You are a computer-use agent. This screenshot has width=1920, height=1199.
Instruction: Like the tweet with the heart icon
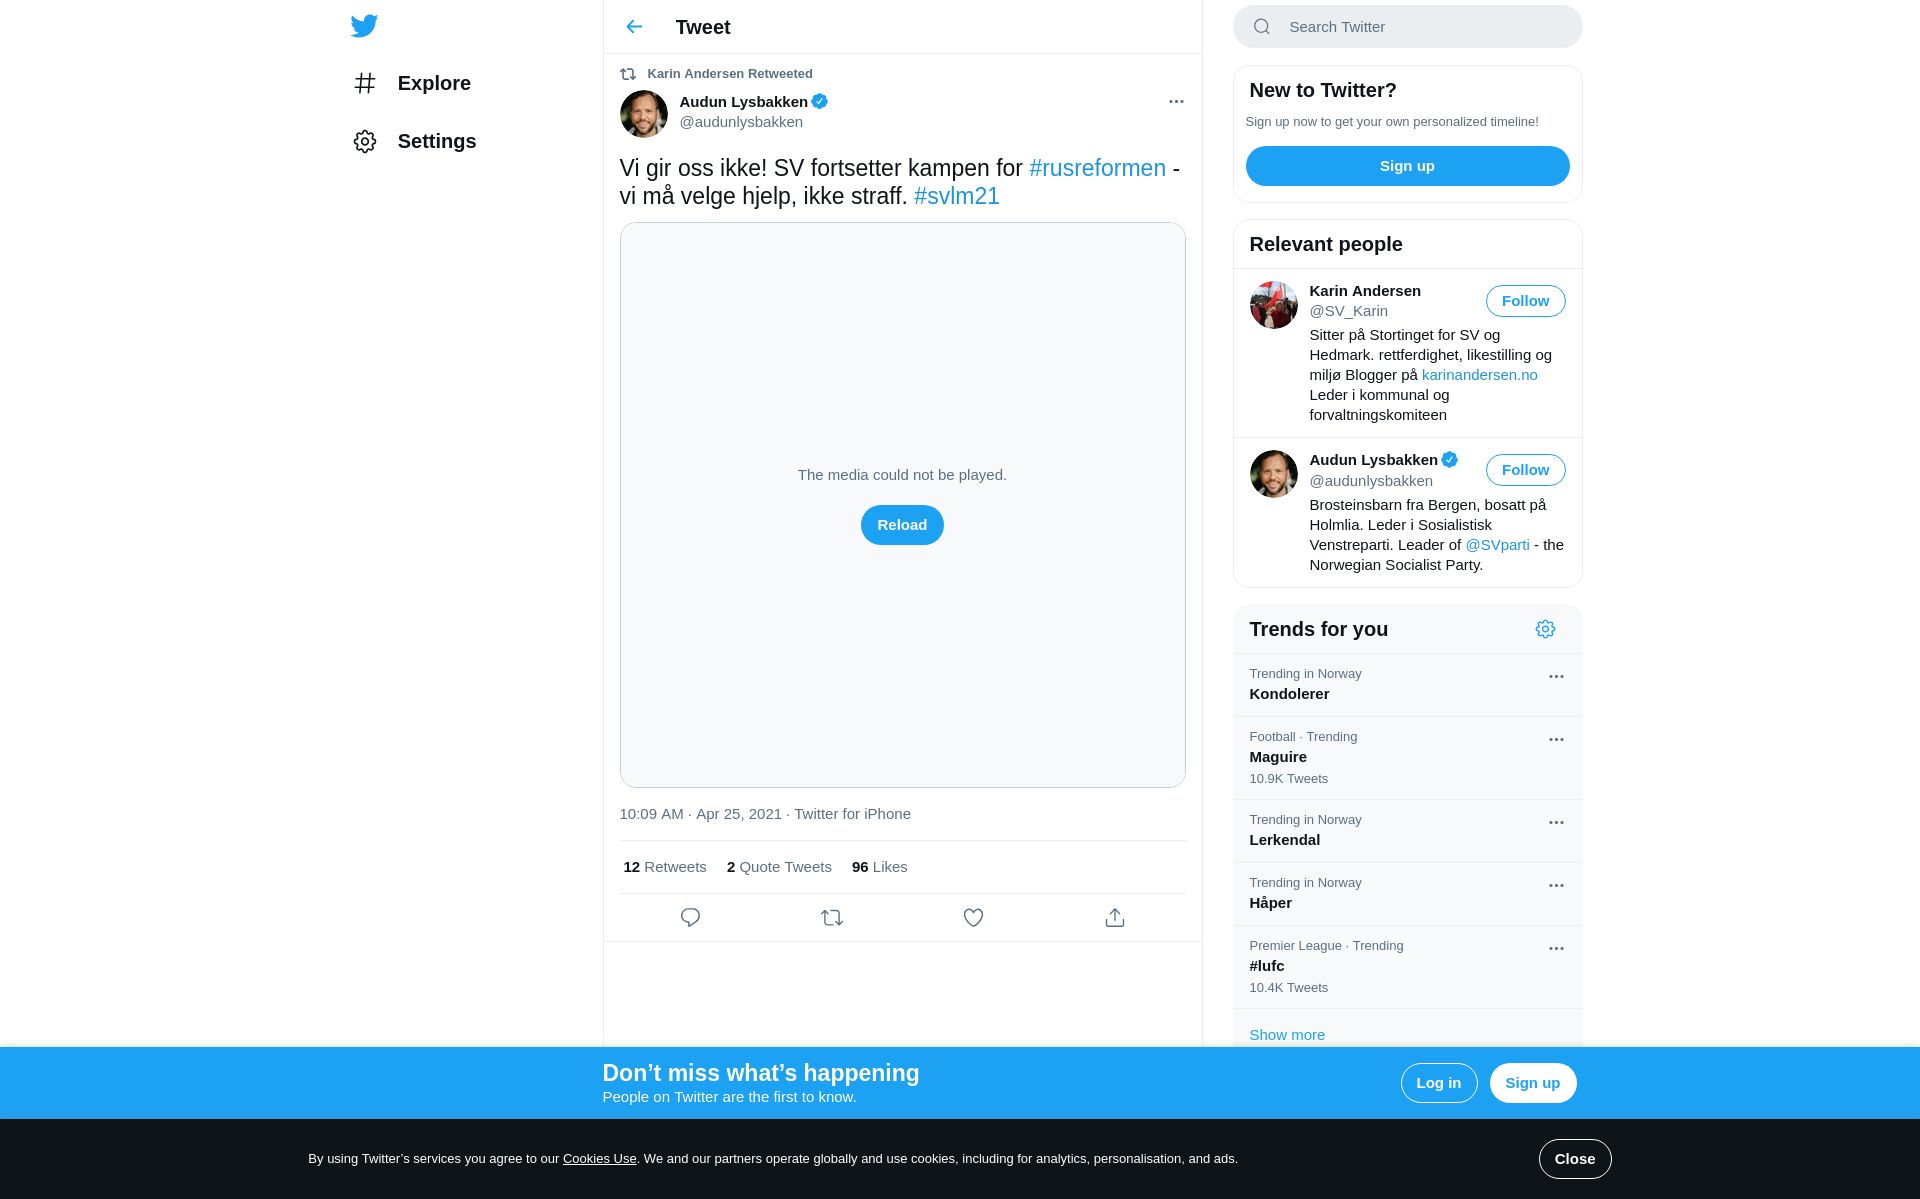[x=973, y=917]
